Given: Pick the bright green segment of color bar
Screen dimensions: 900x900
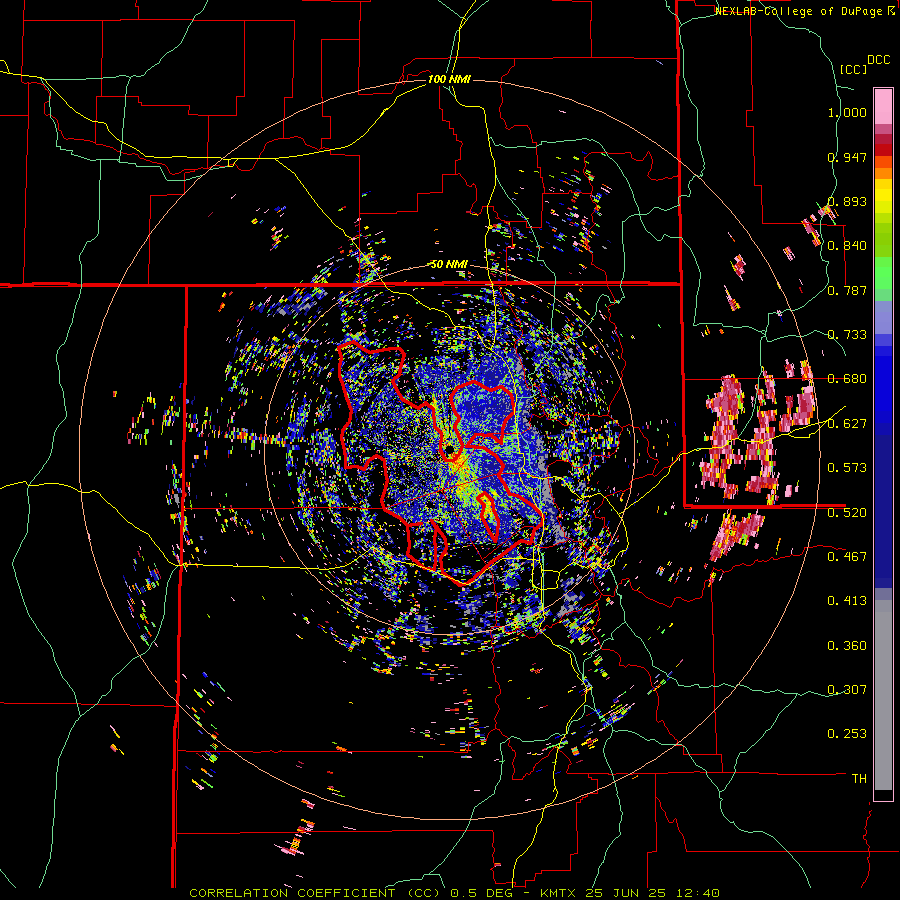Looking at the screenshot, I should coord(883,272).
